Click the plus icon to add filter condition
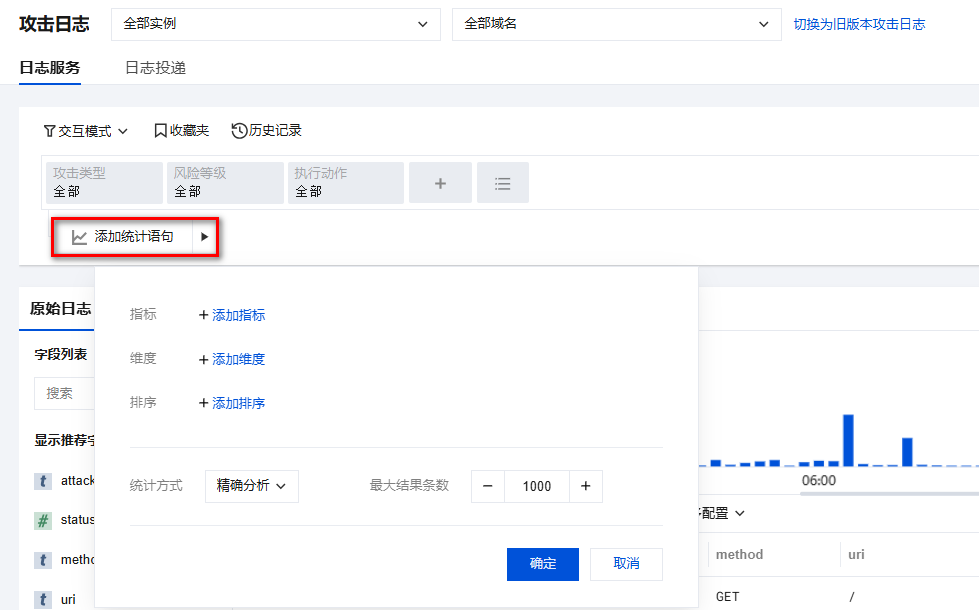 click(x=439, y=183)
